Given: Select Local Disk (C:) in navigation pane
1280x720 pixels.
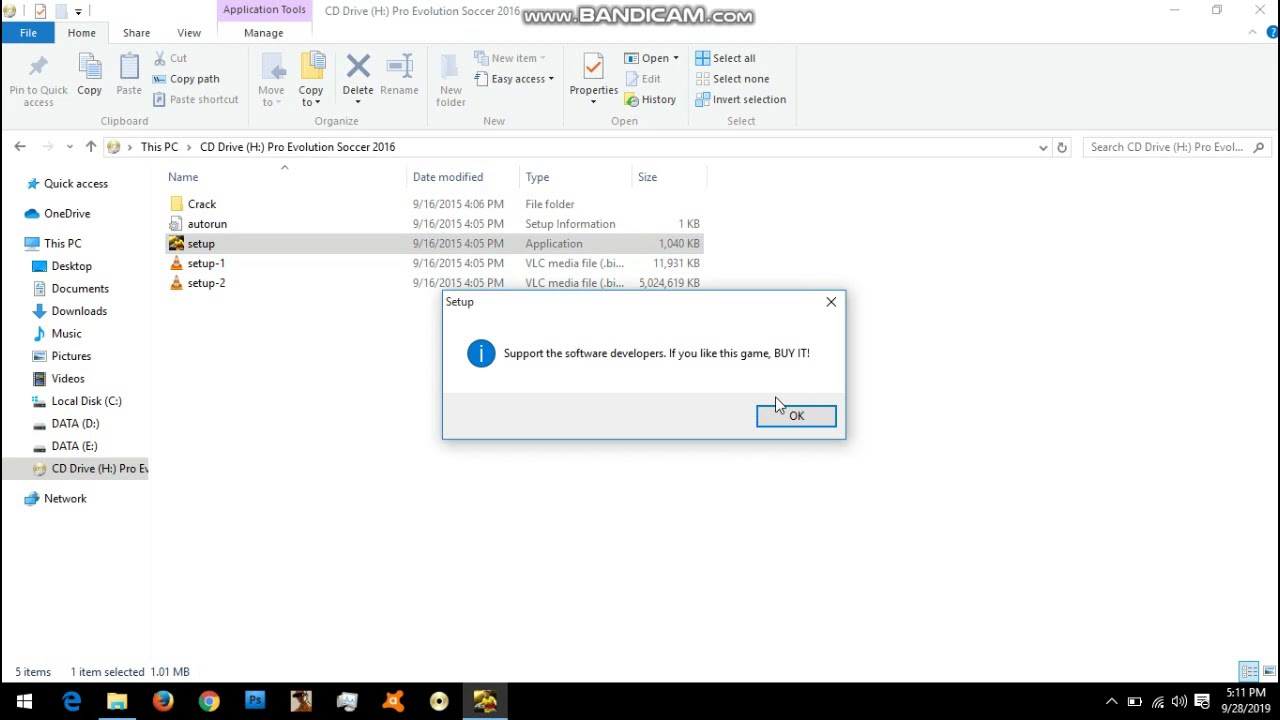Looking at the screenshot, I should (x=86, y=401).
